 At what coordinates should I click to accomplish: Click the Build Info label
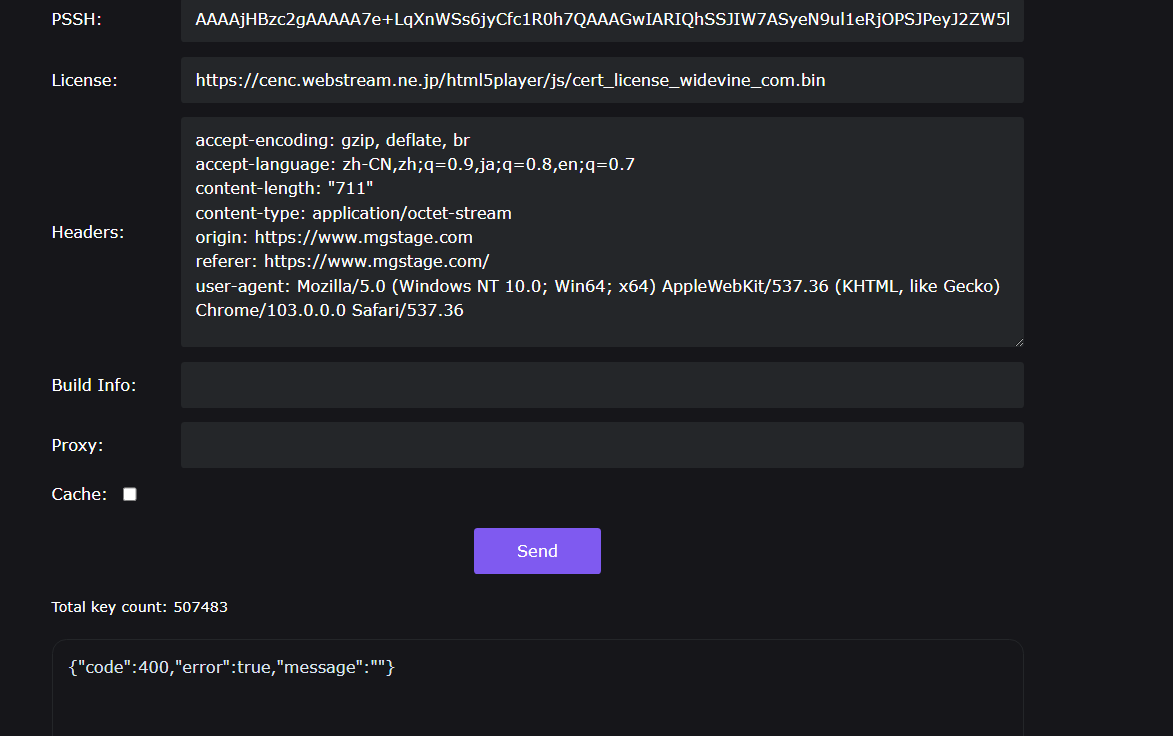pyautogui.click(x=94, y=385)
